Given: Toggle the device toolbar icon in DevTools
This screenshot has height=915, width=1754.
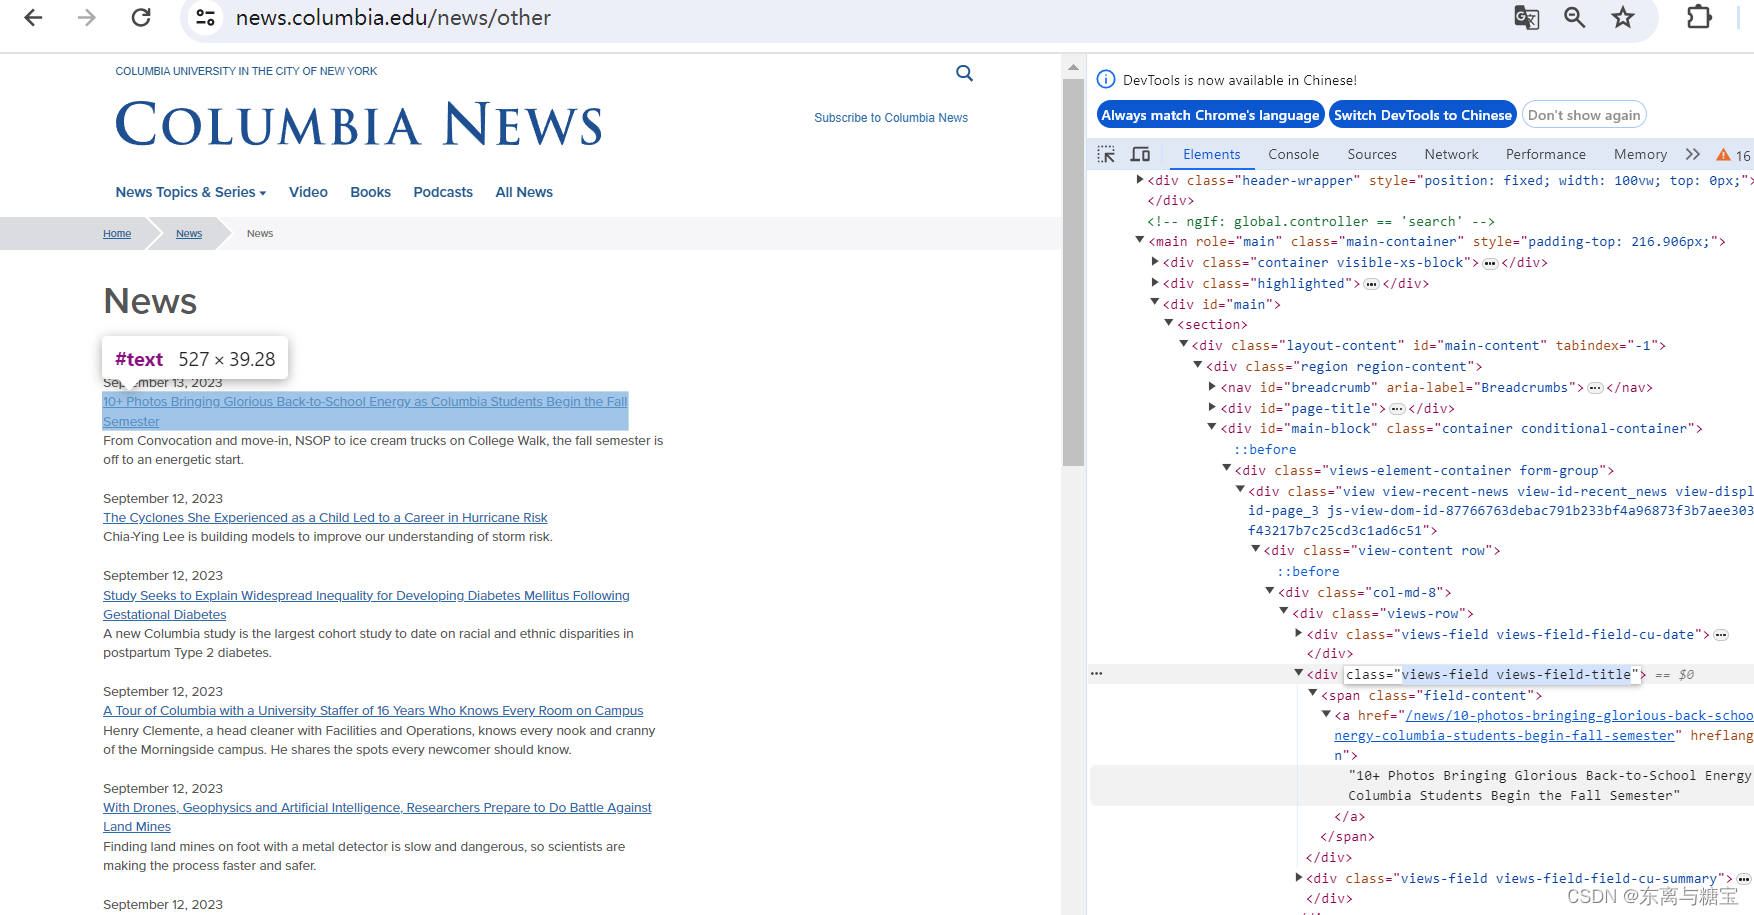Looking at the screenshot, I should tap(1140, 154).
